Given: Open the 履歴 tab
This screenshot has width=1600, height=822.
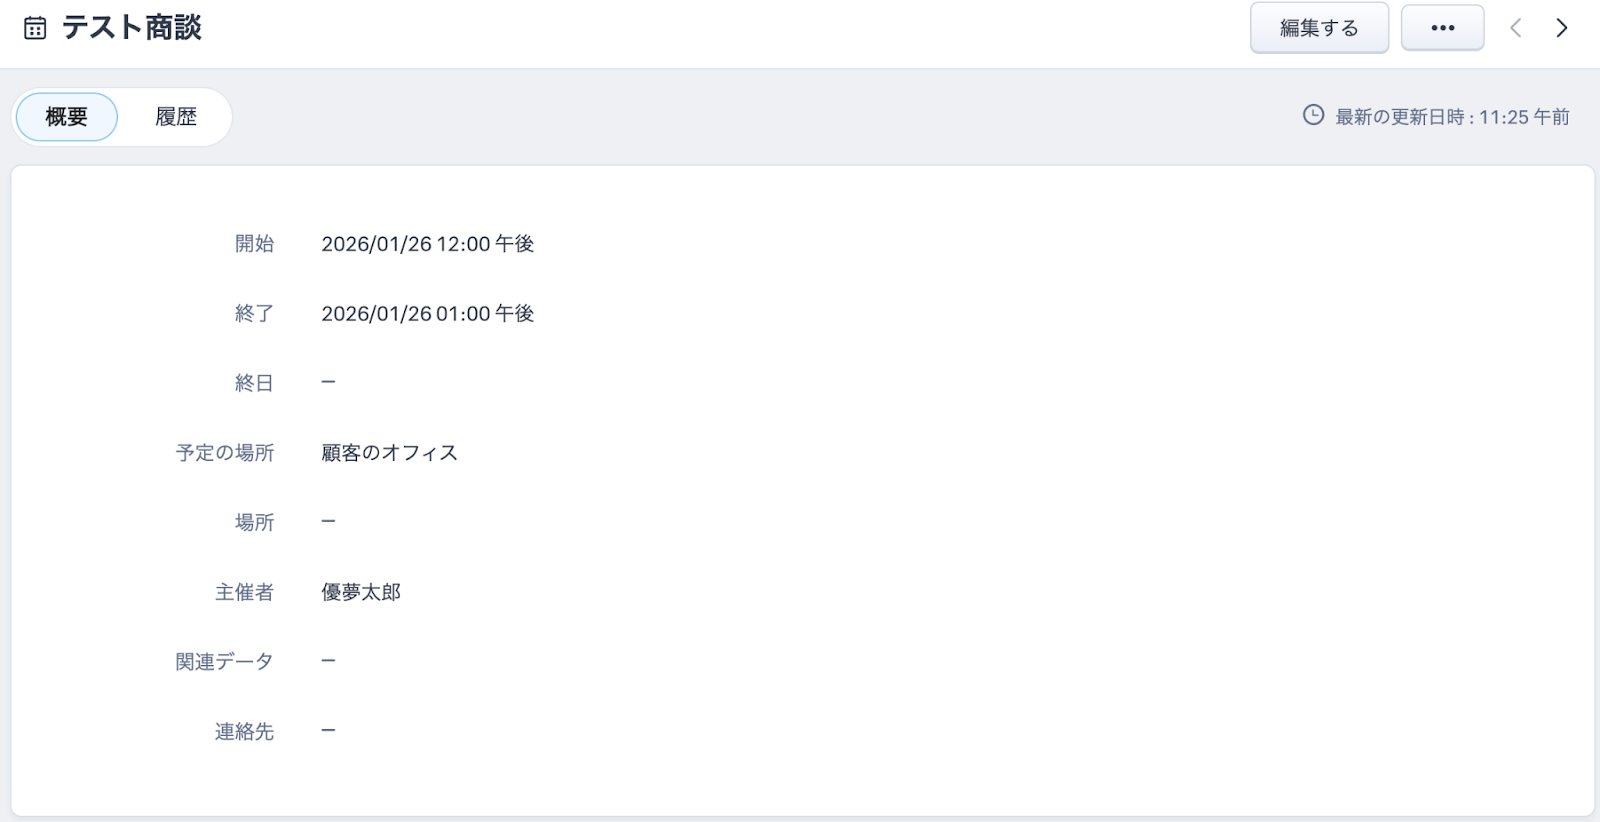Looking at the screenshot, I should [x=176, y=117].
